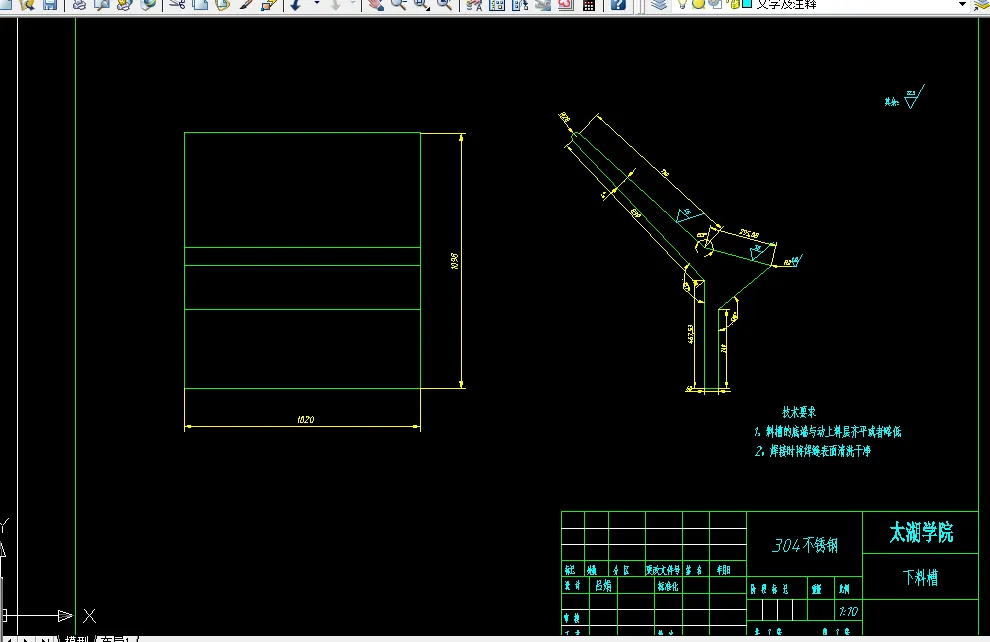Select the Match Properties brush icon
The width and height of the screenshot is (990, 642).
click(x=246, y=4)
